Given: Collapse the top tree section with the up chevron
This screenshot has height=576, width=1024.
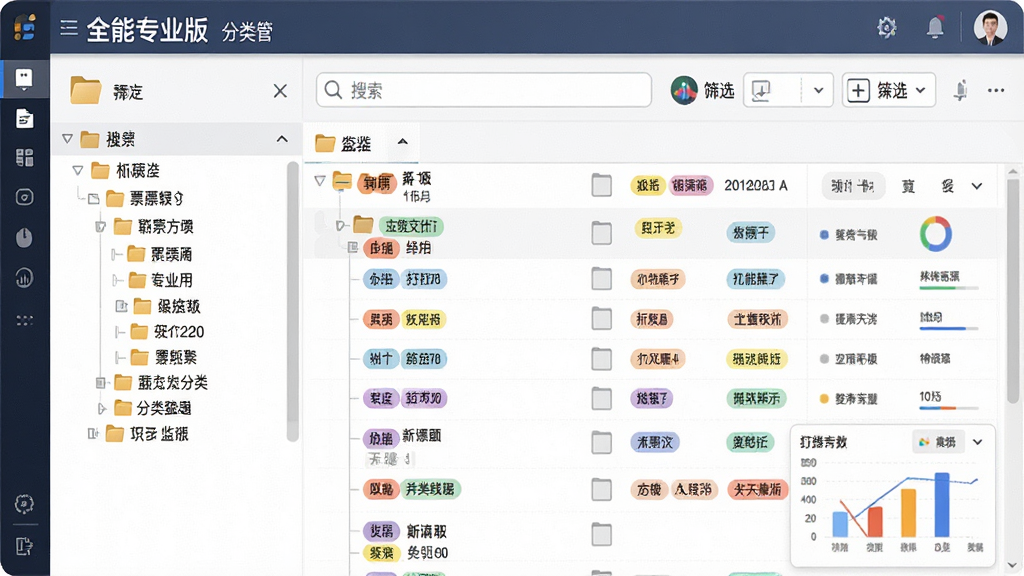Looking at the screenshot, I should pyautogui.click(x=282, y=138).
